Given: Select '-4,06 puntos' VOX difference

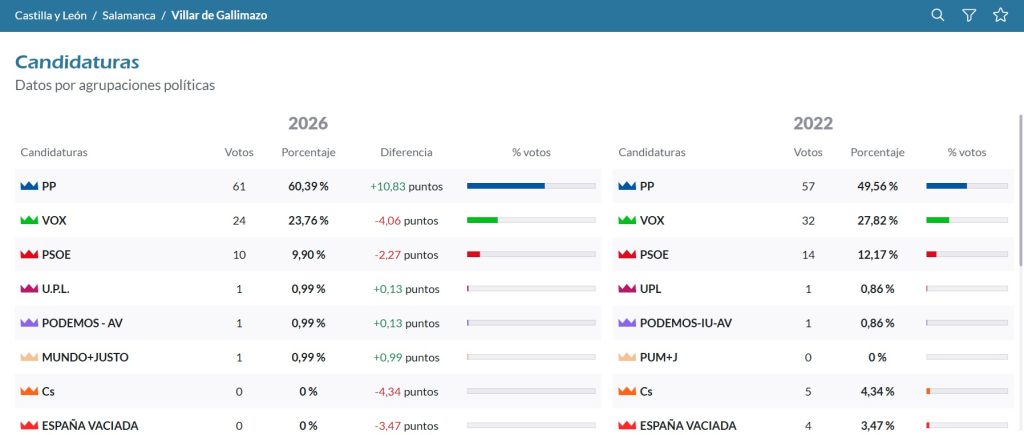Looking at the screenshot, I should (406, 221).
